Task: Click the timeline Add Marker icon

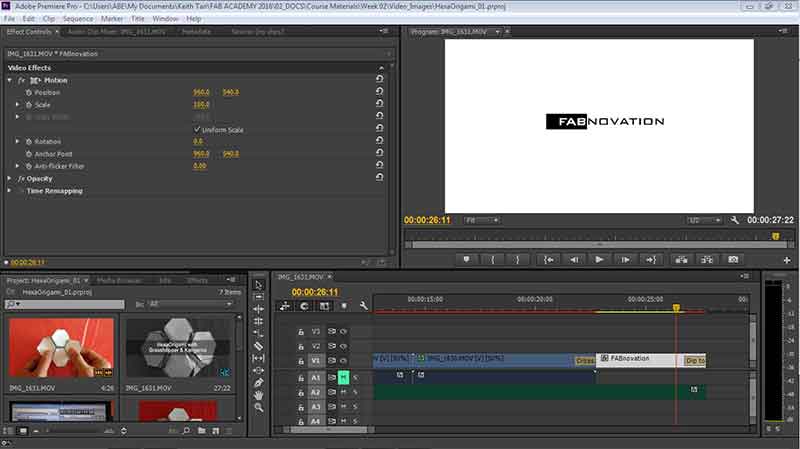Action: coord(344,306)
